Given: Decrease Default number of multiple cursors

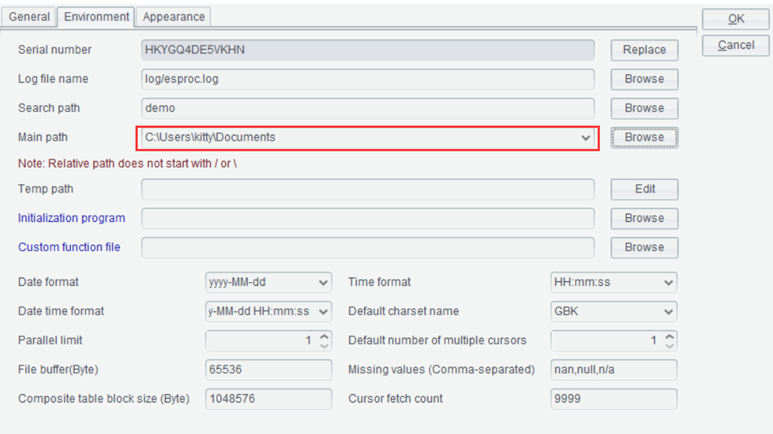Looking at the screenshot, I should (669, 346).
